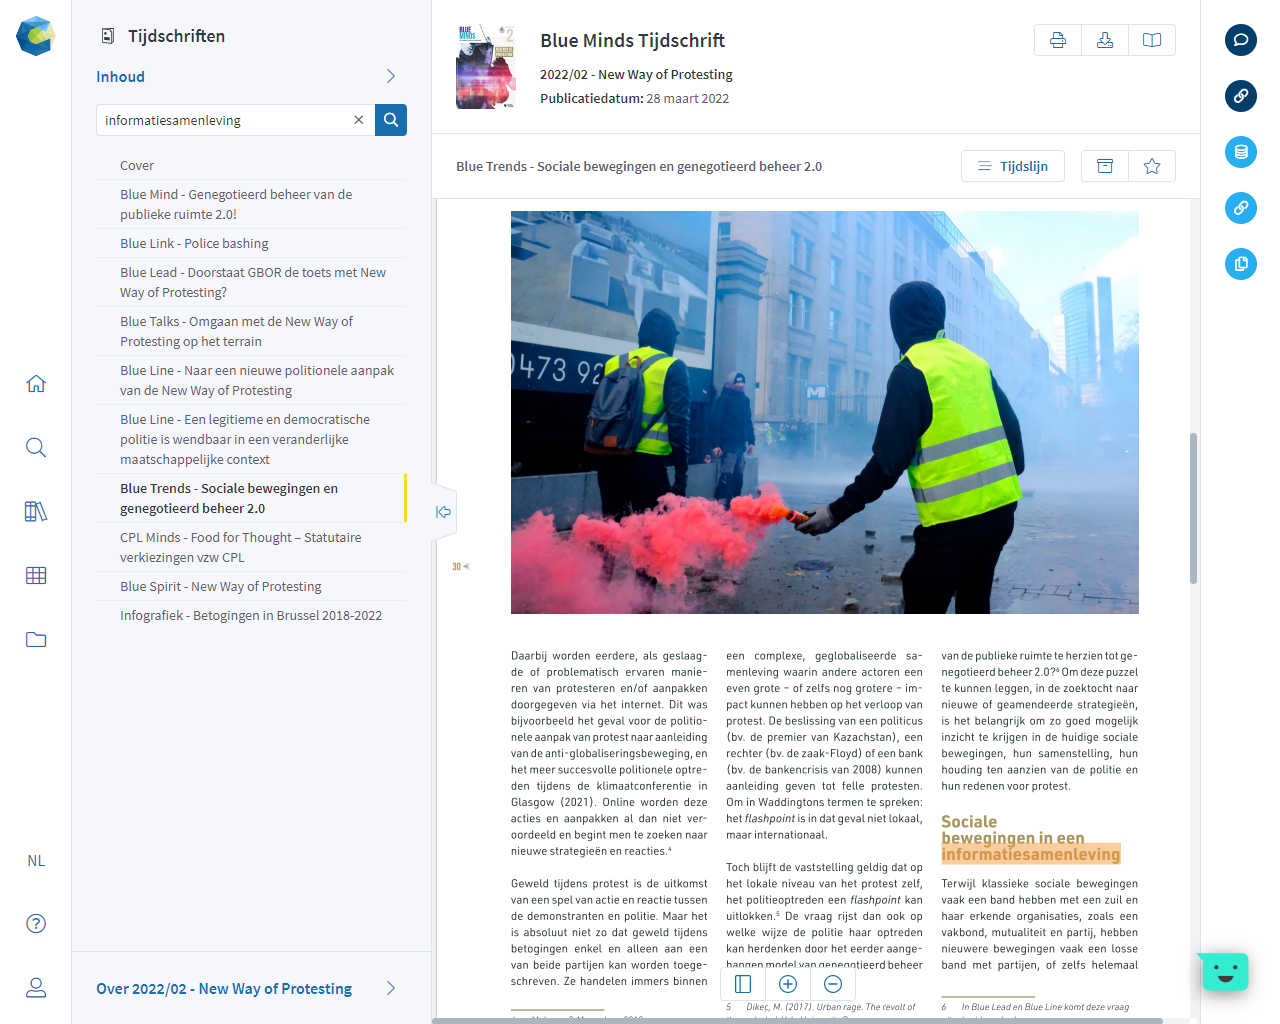Open the user profile icon
The image size is (1280, 1024).
click(x=36, y=988)
